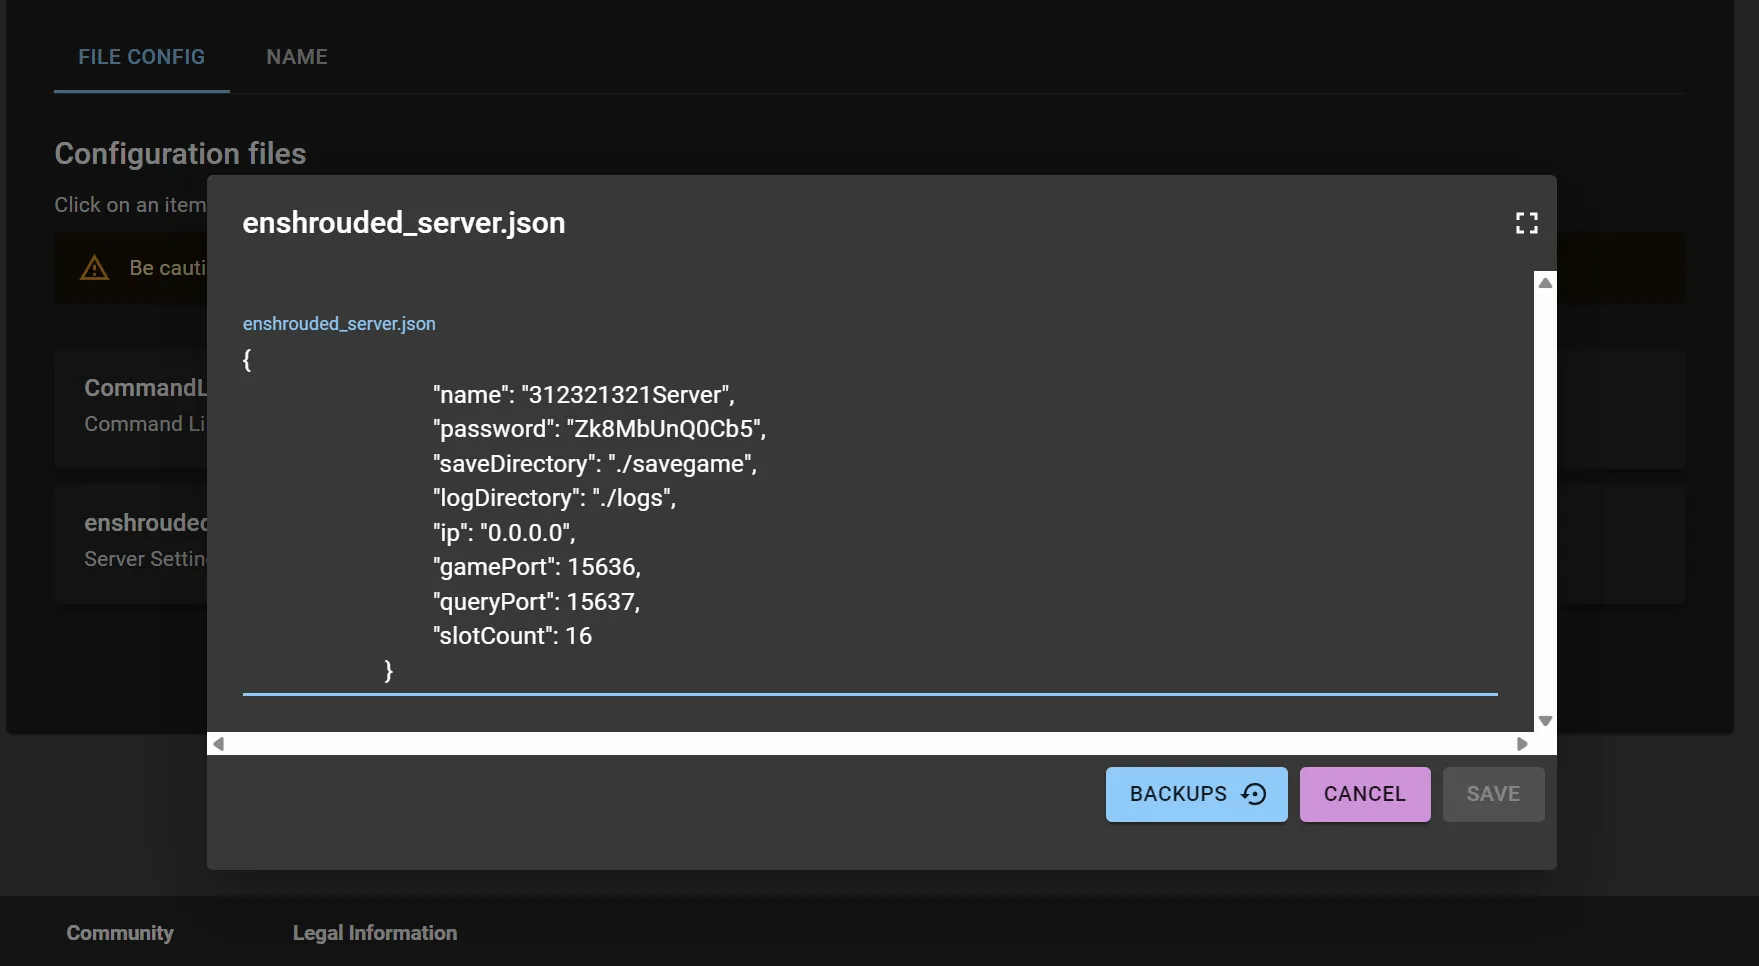
Task: Open the Legal Information footer link
Action: click(x=375, y=933)
